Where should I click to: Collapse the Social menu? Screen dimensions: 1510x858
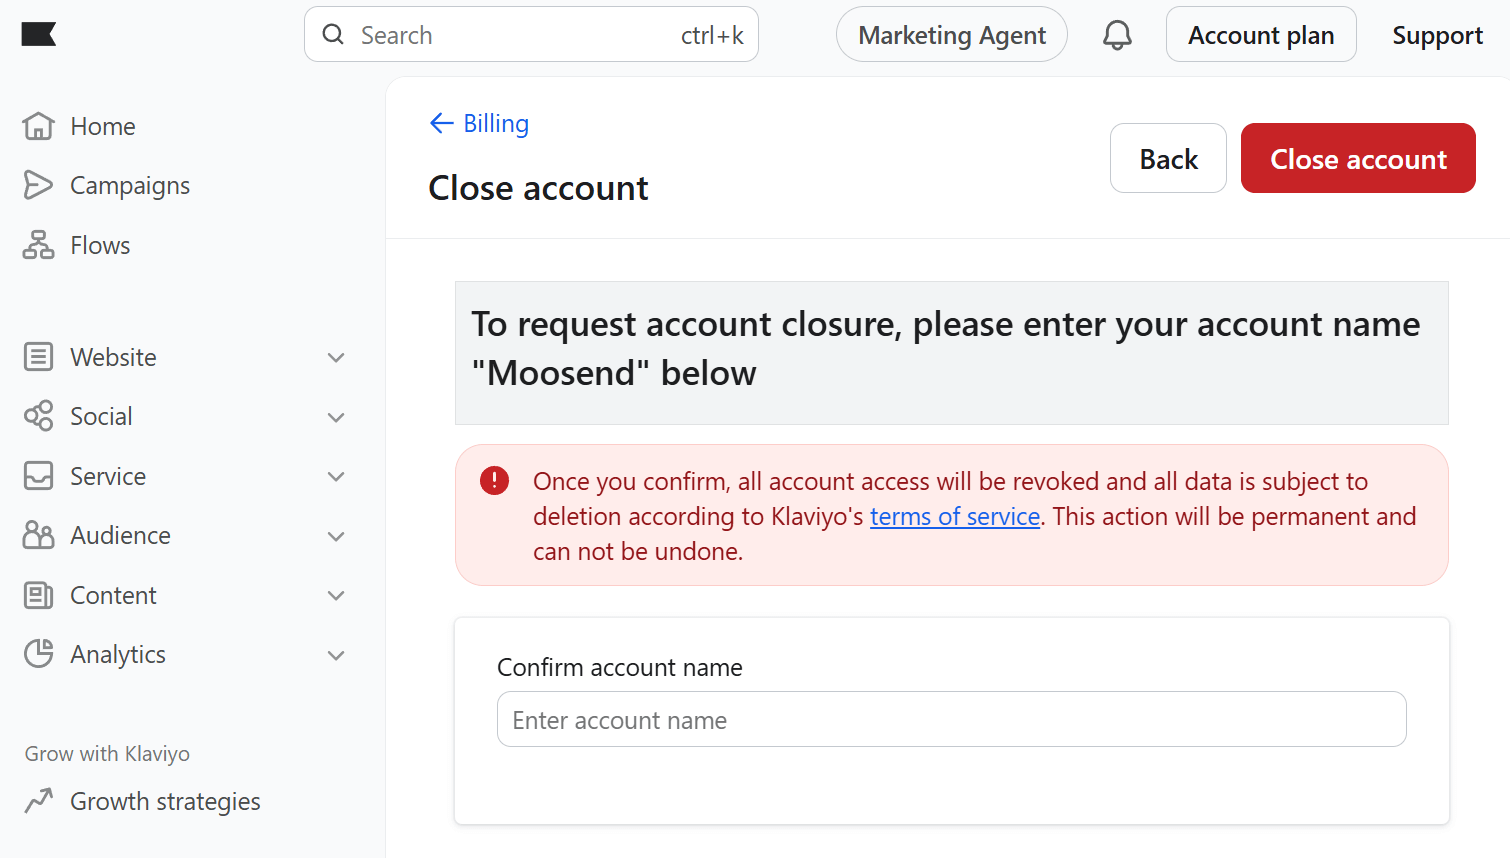[x=335, y=417]
